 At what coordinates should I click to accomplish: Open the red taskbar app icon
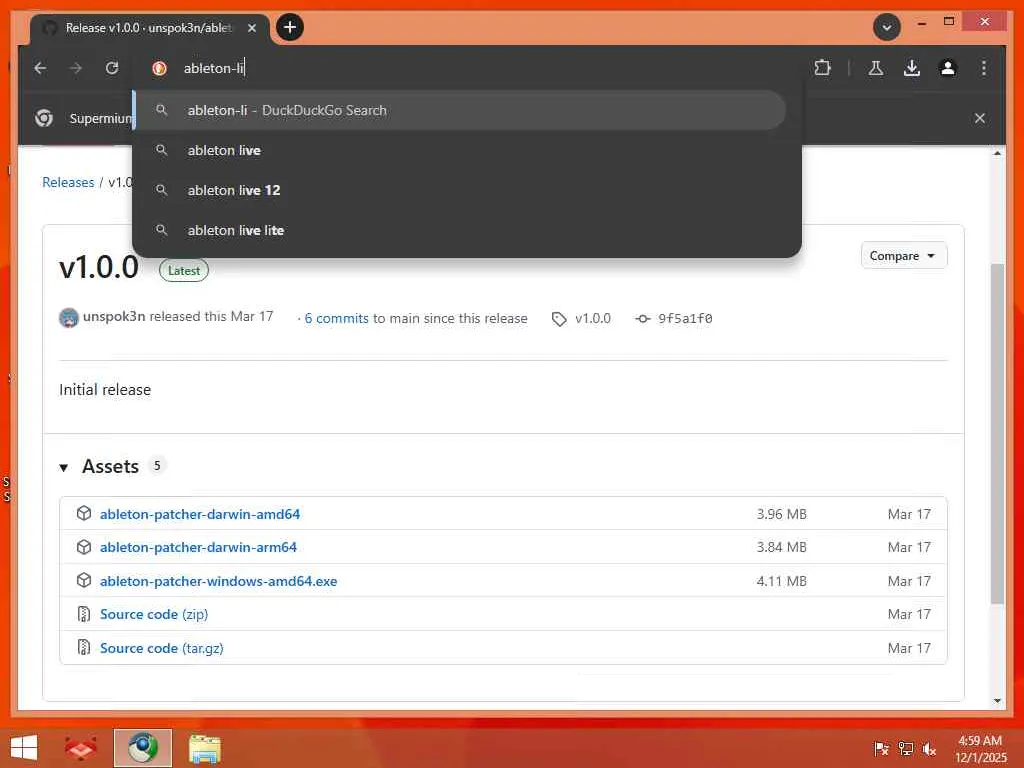pyautogui.click(x=80, y=748)
